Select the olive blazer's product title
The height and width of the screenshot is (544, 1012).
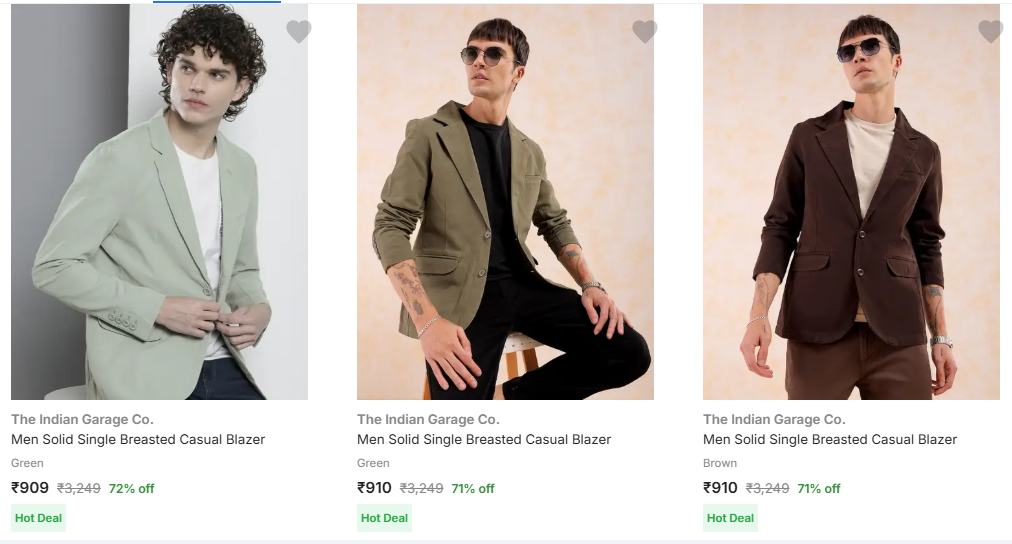(x=484, y=439)
